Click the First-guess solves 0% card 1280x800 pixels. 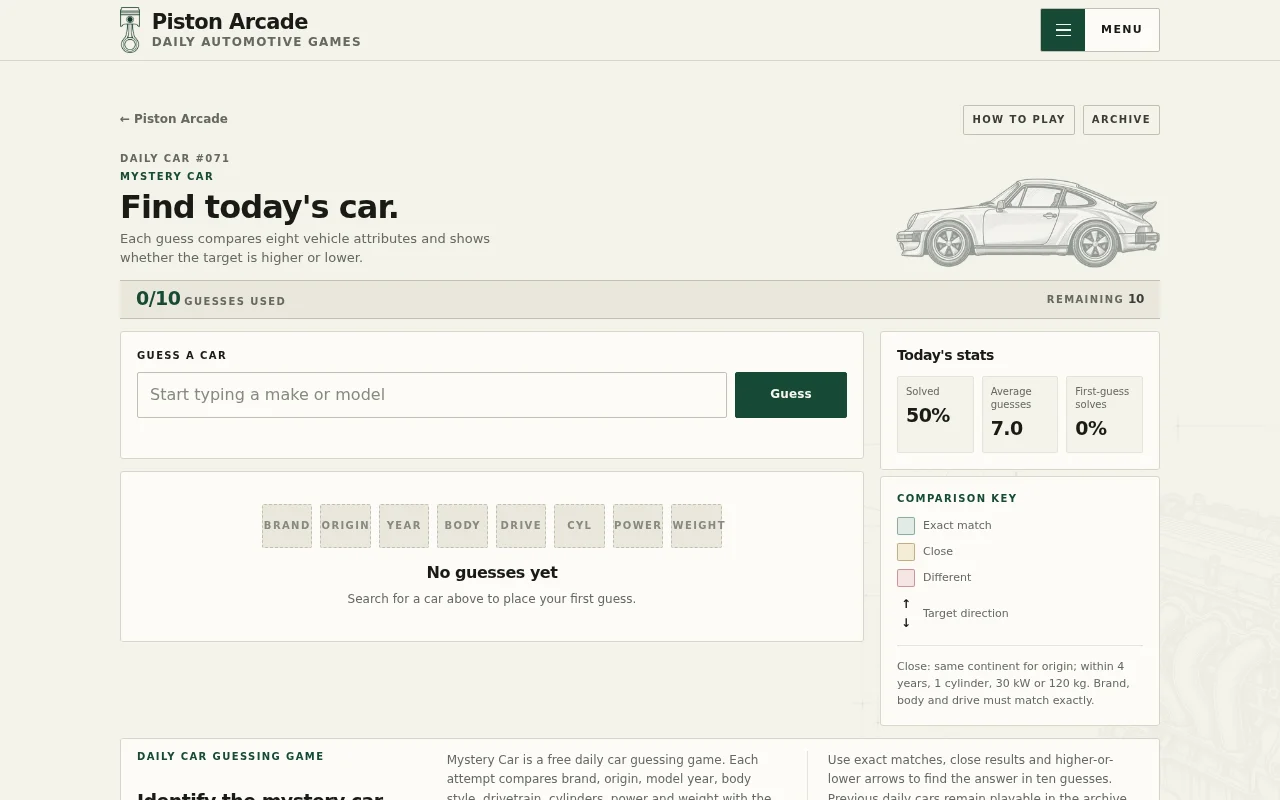(x=1104, y=414)
